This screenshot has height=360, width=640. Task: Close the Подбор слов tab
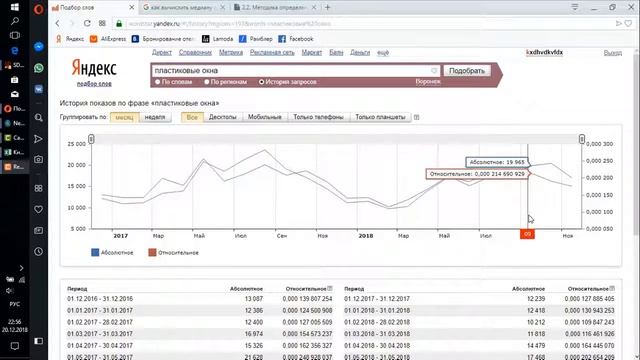(131, 7)
